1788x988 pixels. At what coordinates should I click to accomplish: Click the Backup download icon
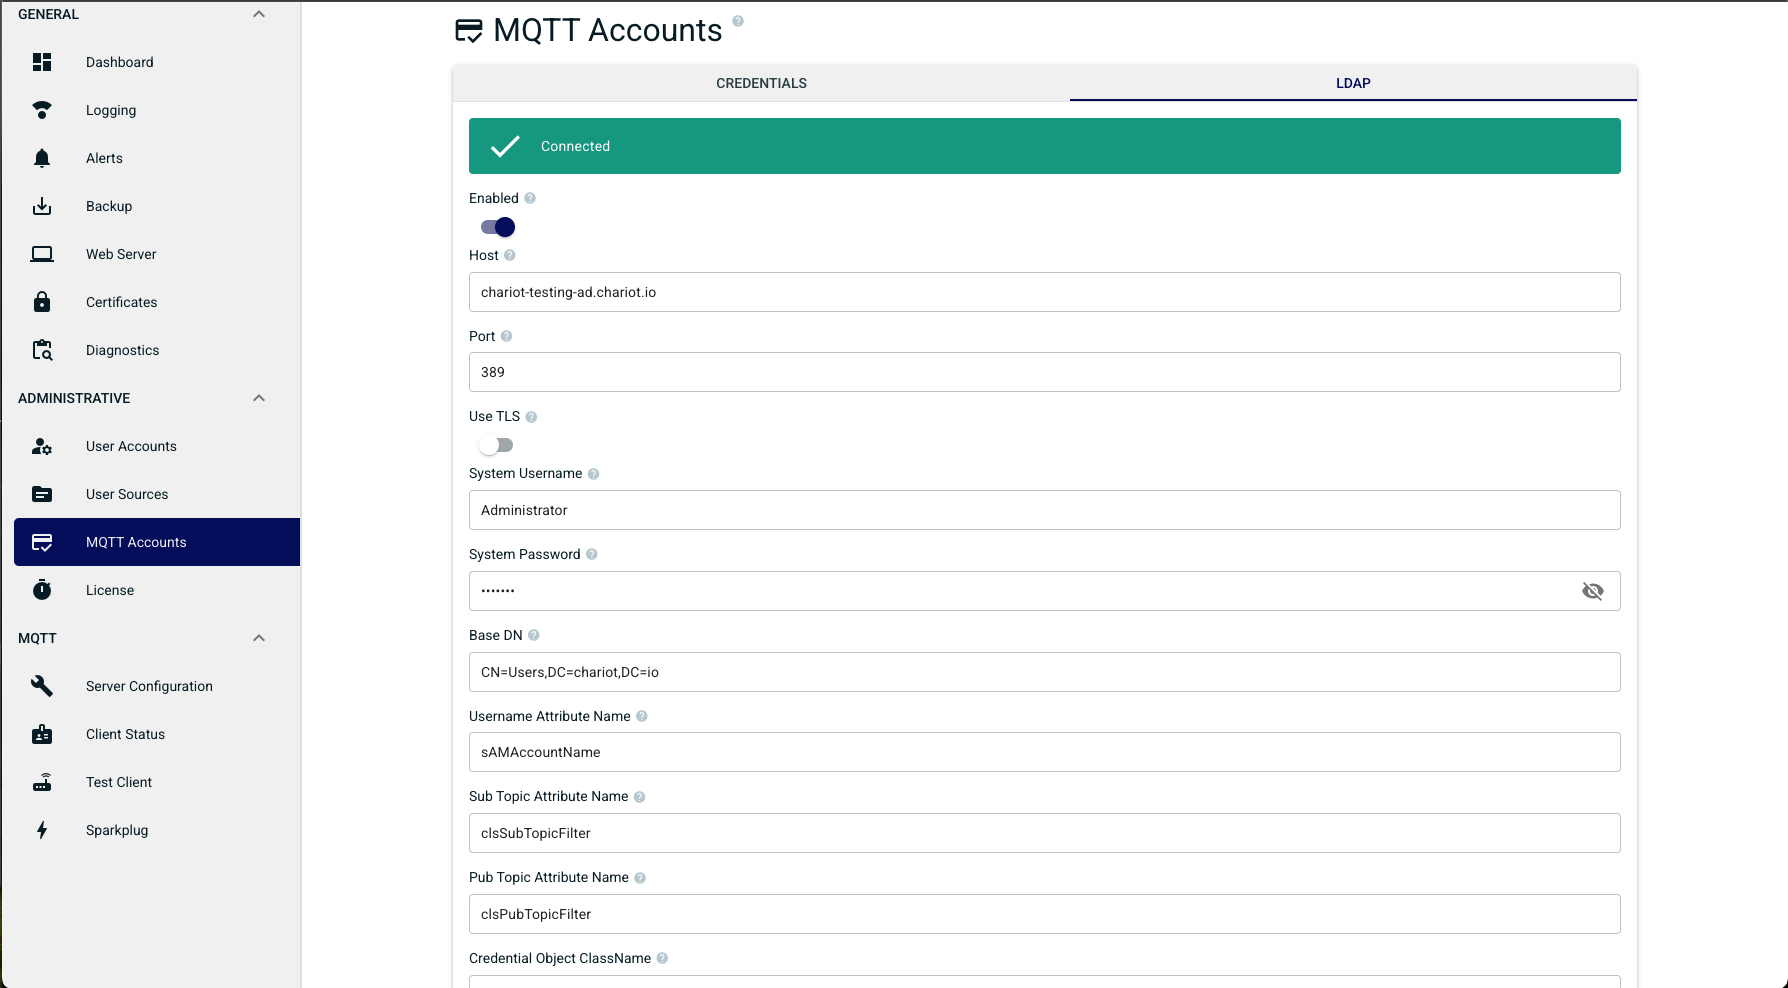tap(42, 206)
